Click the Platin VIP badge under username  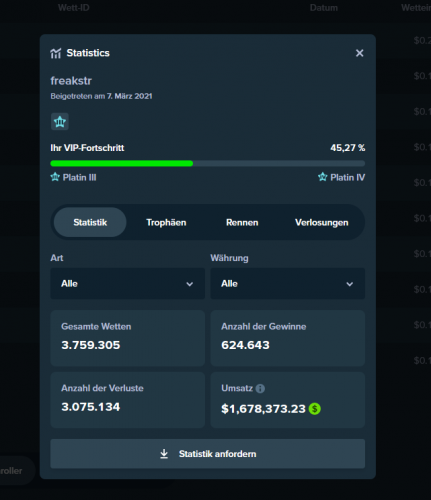(60, 121)
